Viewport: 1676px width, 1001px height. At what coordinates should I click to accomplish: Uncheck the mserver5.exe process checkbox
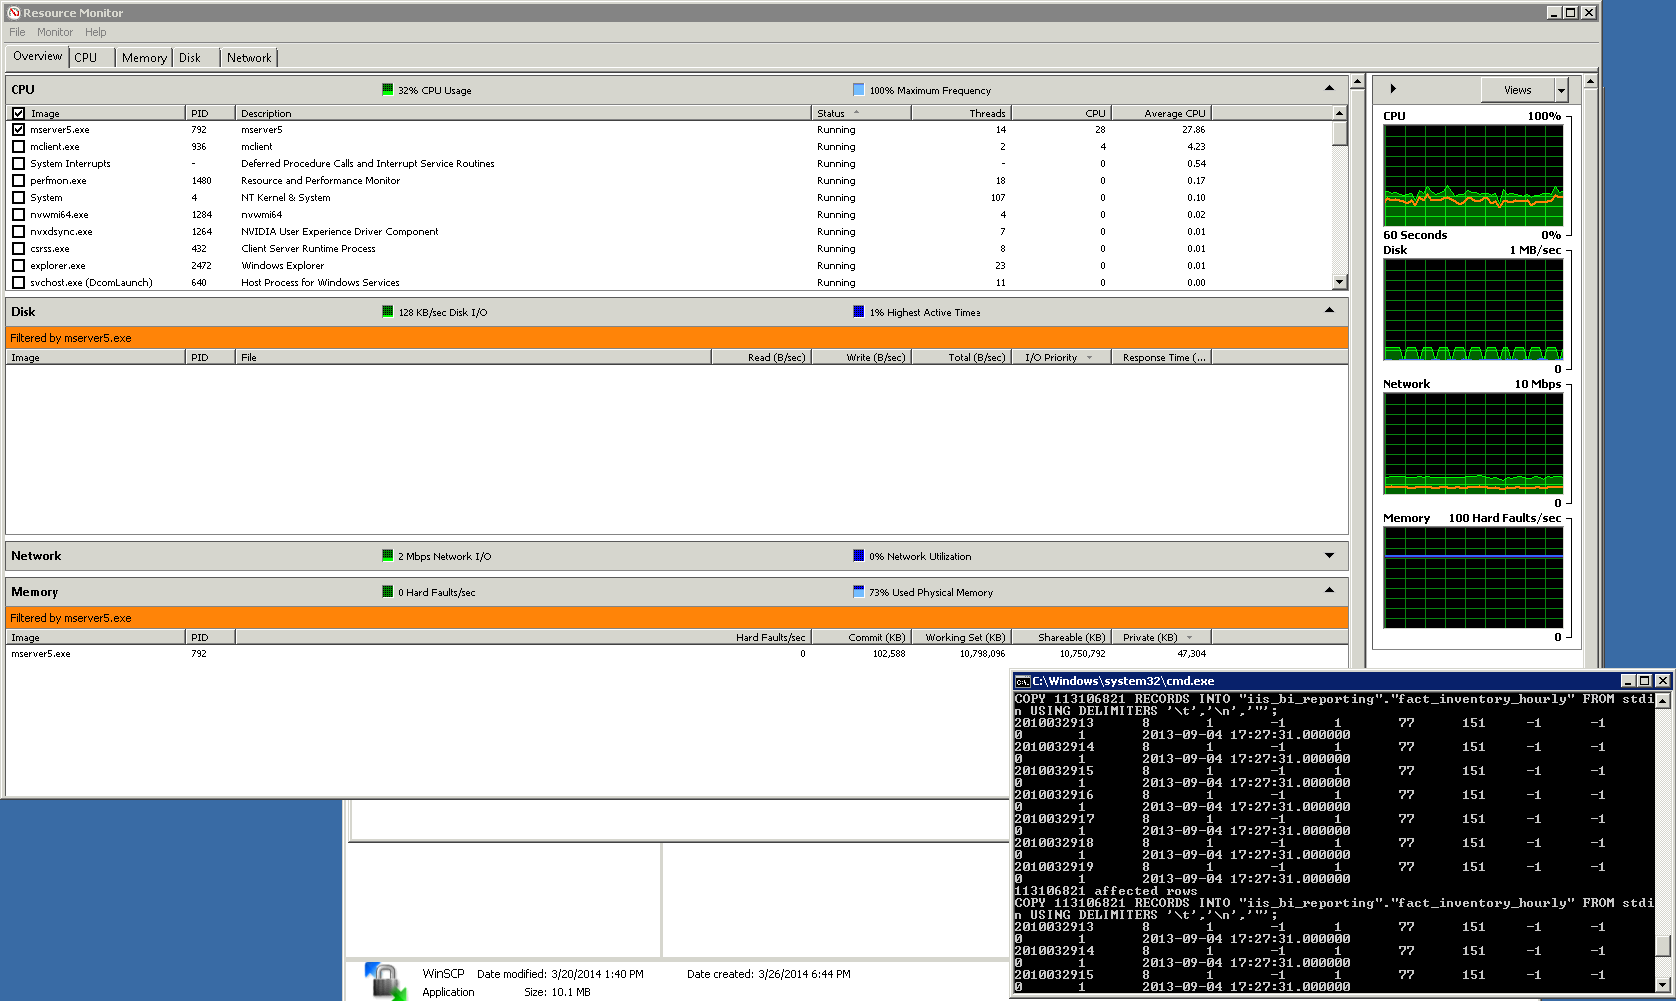(18, 129)
